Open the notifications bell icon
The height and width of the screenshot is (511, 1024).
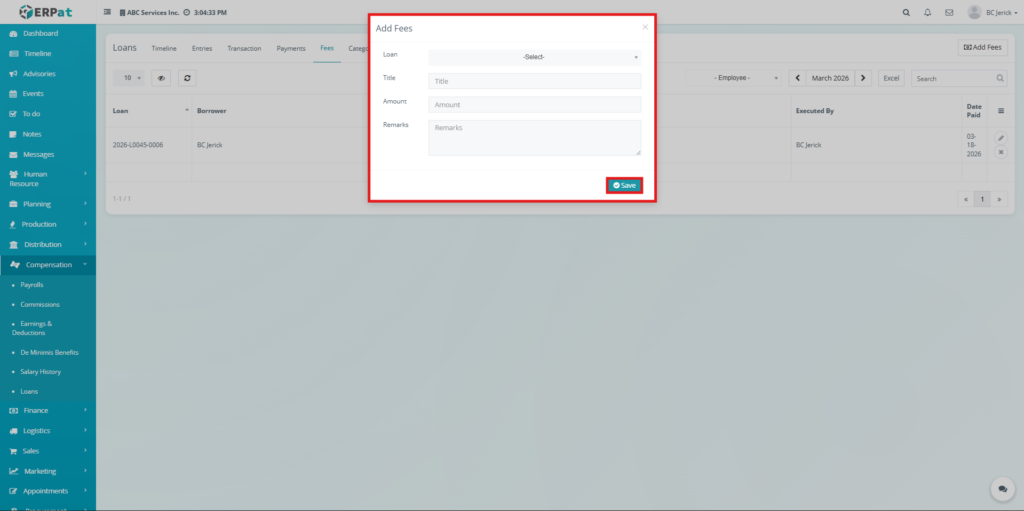coord(927,12)
